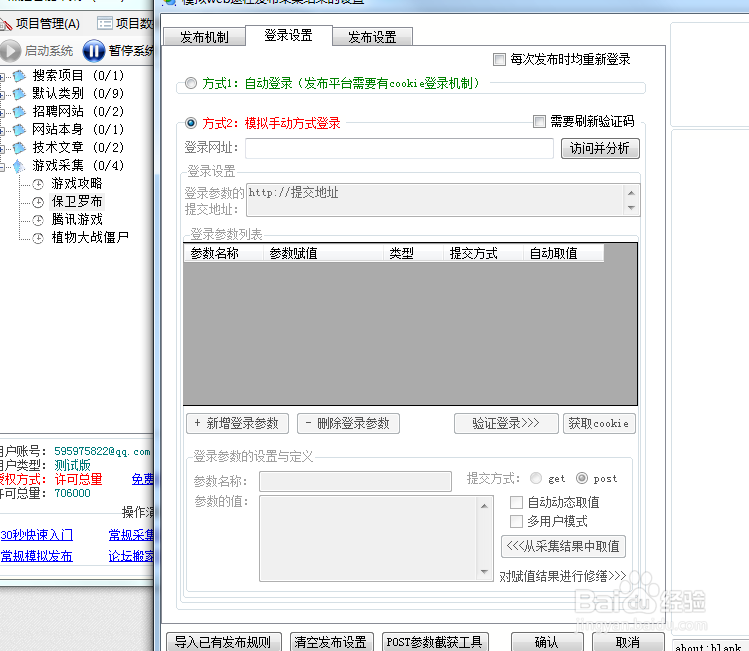Select the 保卫罗布 tree item

tap(76, 202)
